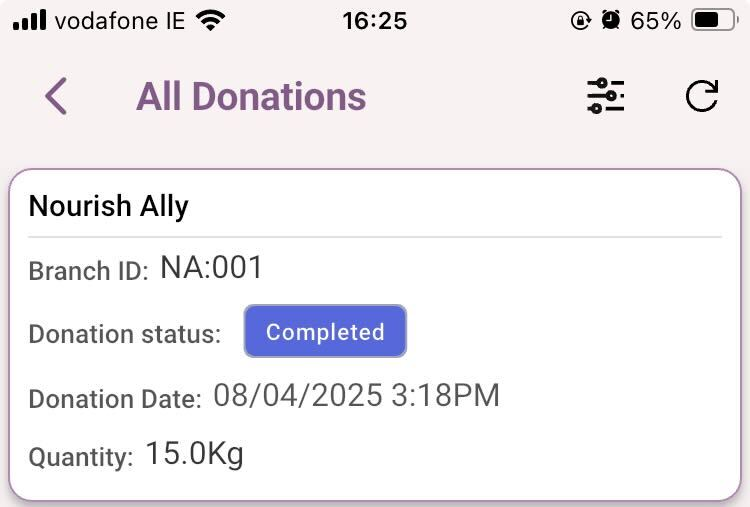Tap the cellular signal bars
The height and width of the screenshot is (507, 750).
(x=30, y=20)
